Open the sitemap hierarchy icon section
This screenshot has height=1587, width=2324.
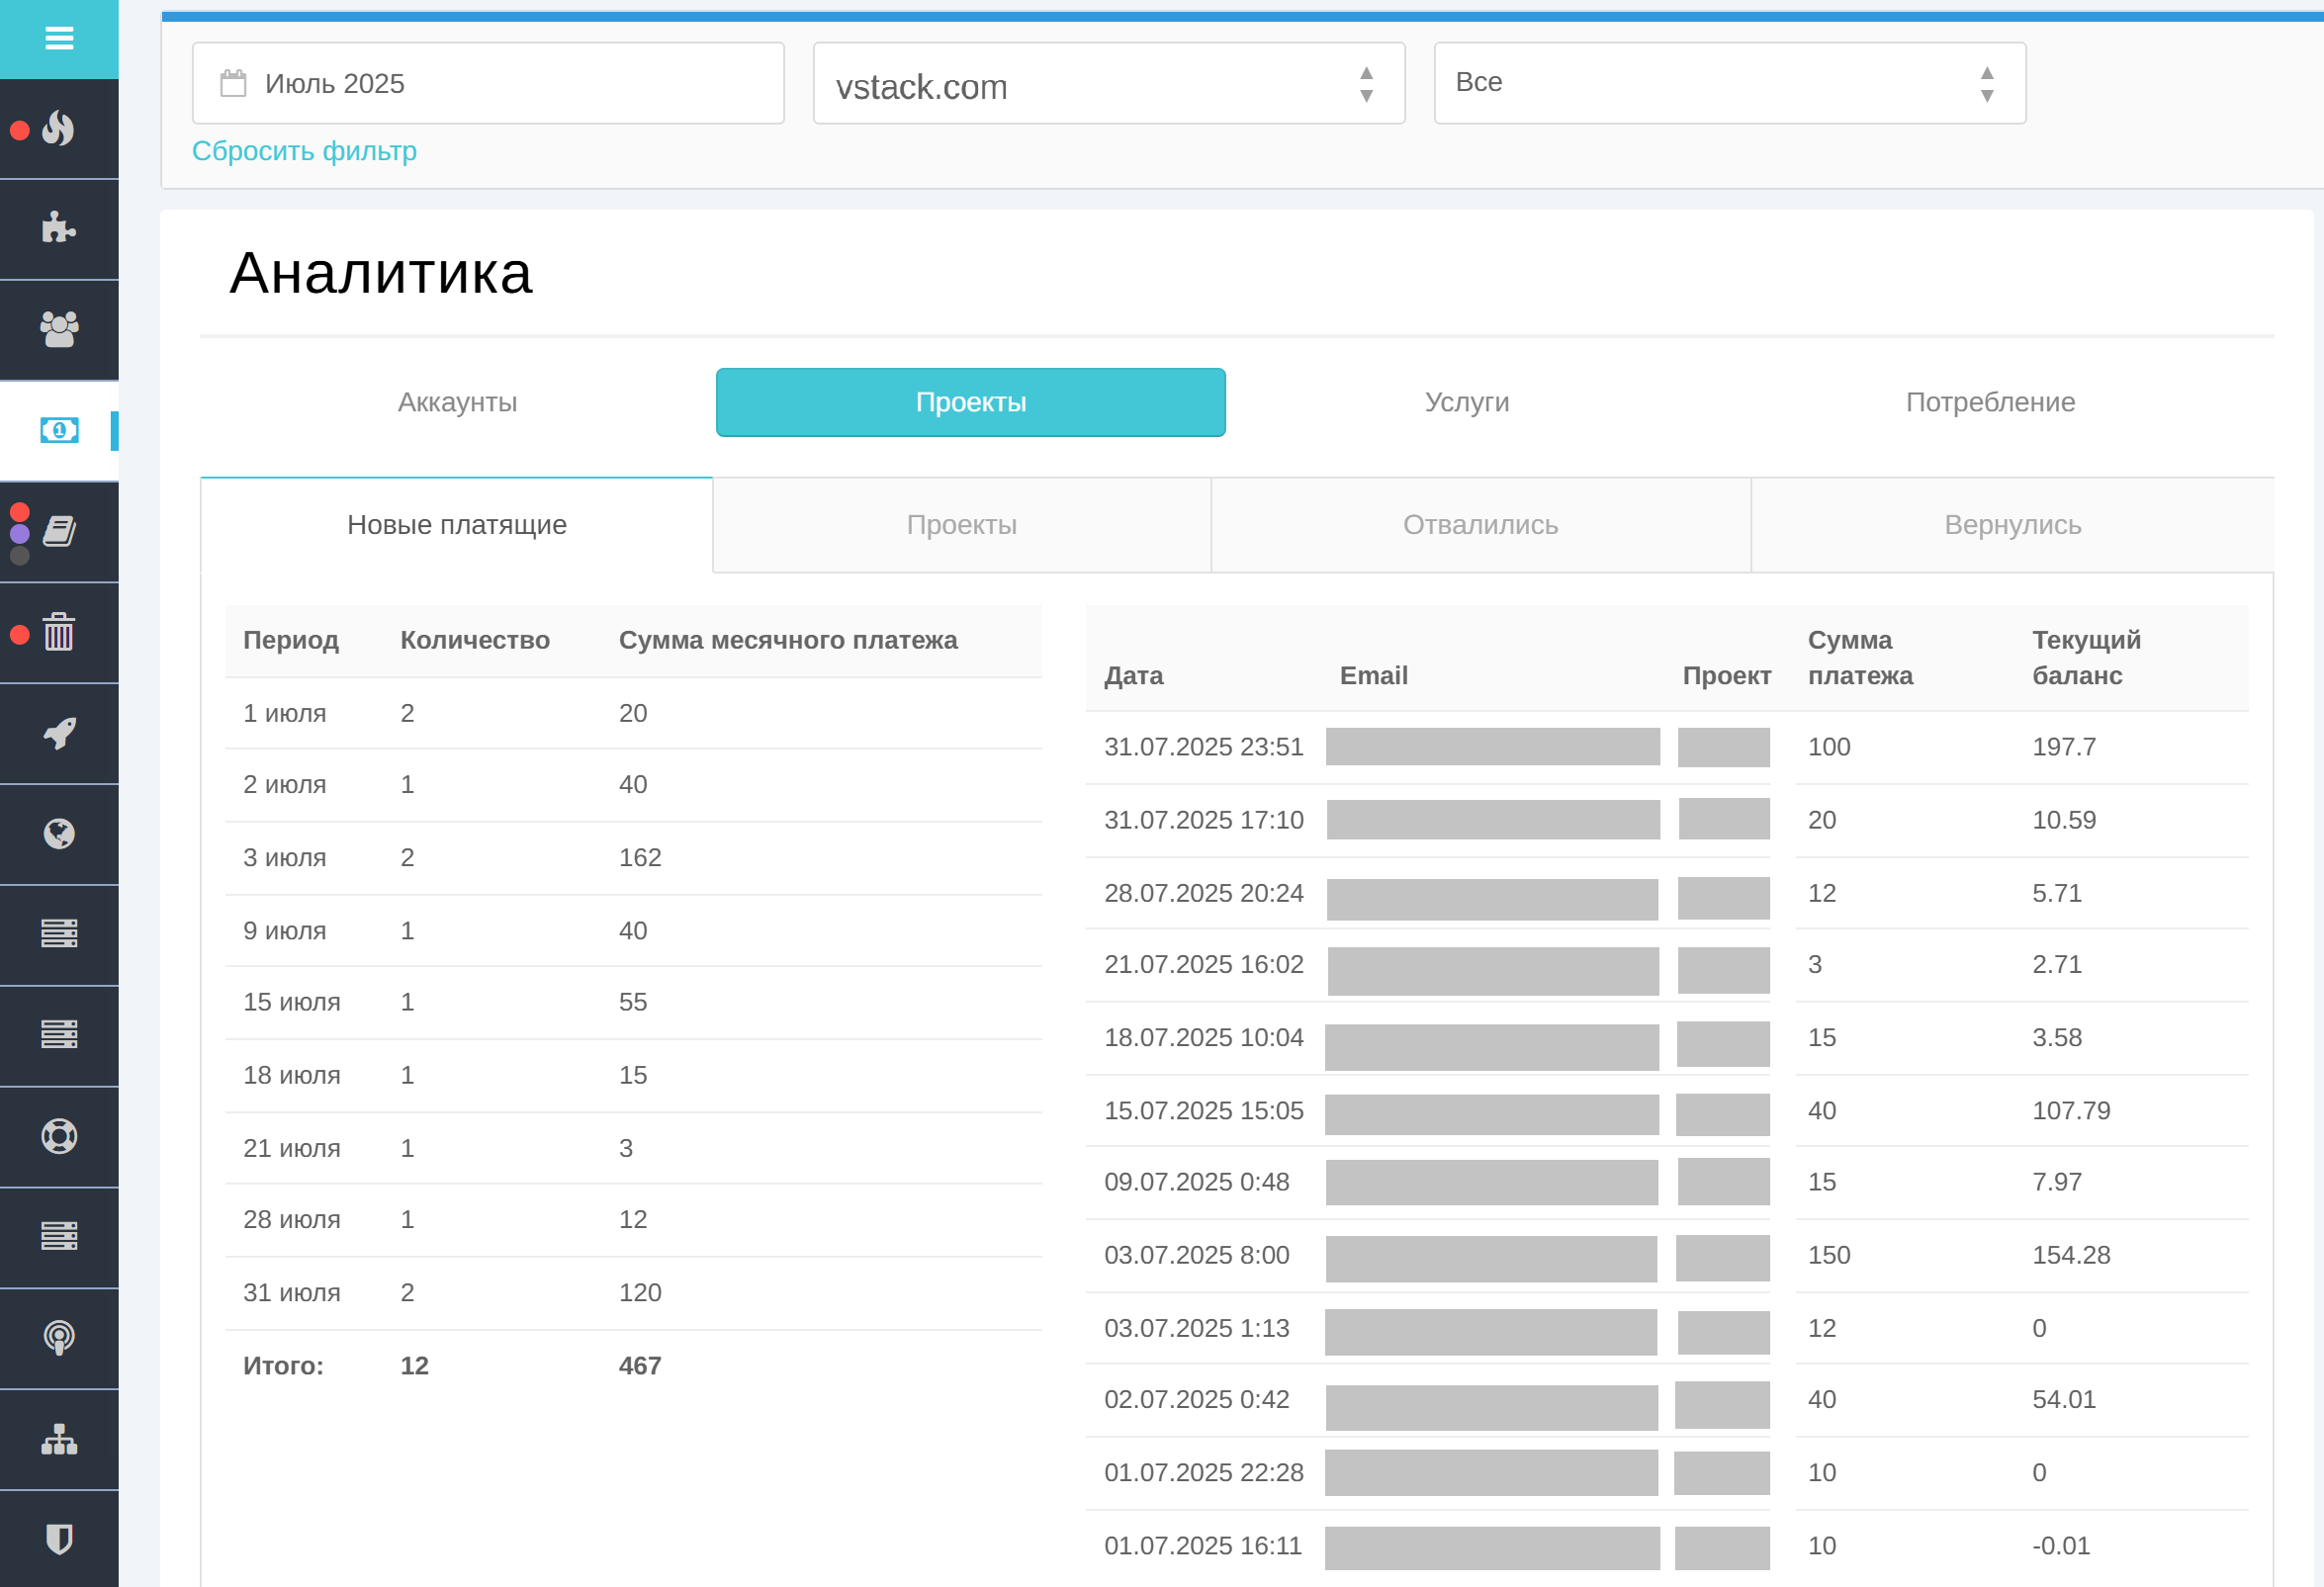click(59, 1439)
